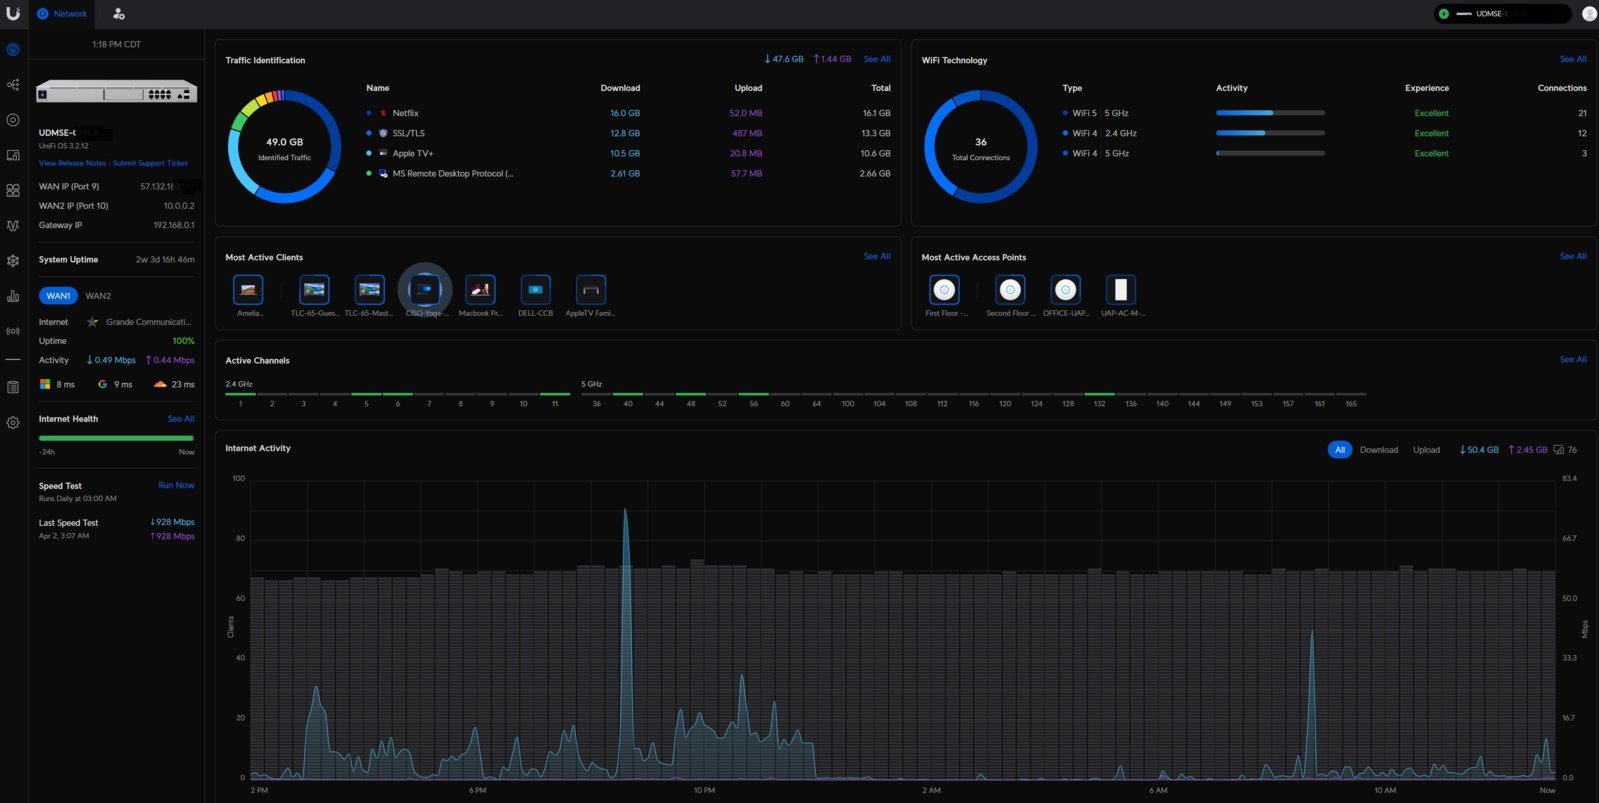Click the Cloudflare latency icon (23 ms)
The width and height of the screenshot is (1599, 803).
click(x=160, y=384)
